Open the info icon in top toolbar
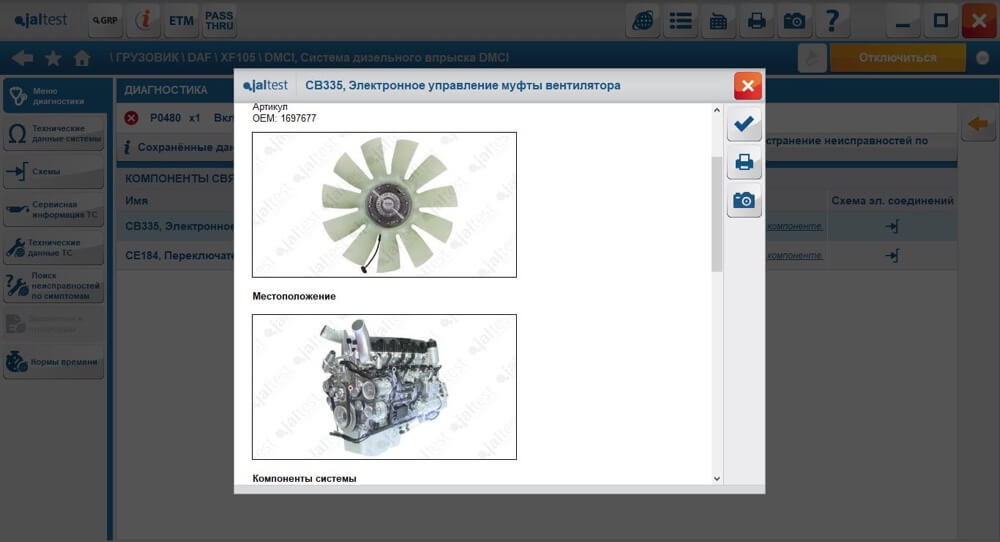The height and width of the screenshot is (542, 1000). [144, 20]
